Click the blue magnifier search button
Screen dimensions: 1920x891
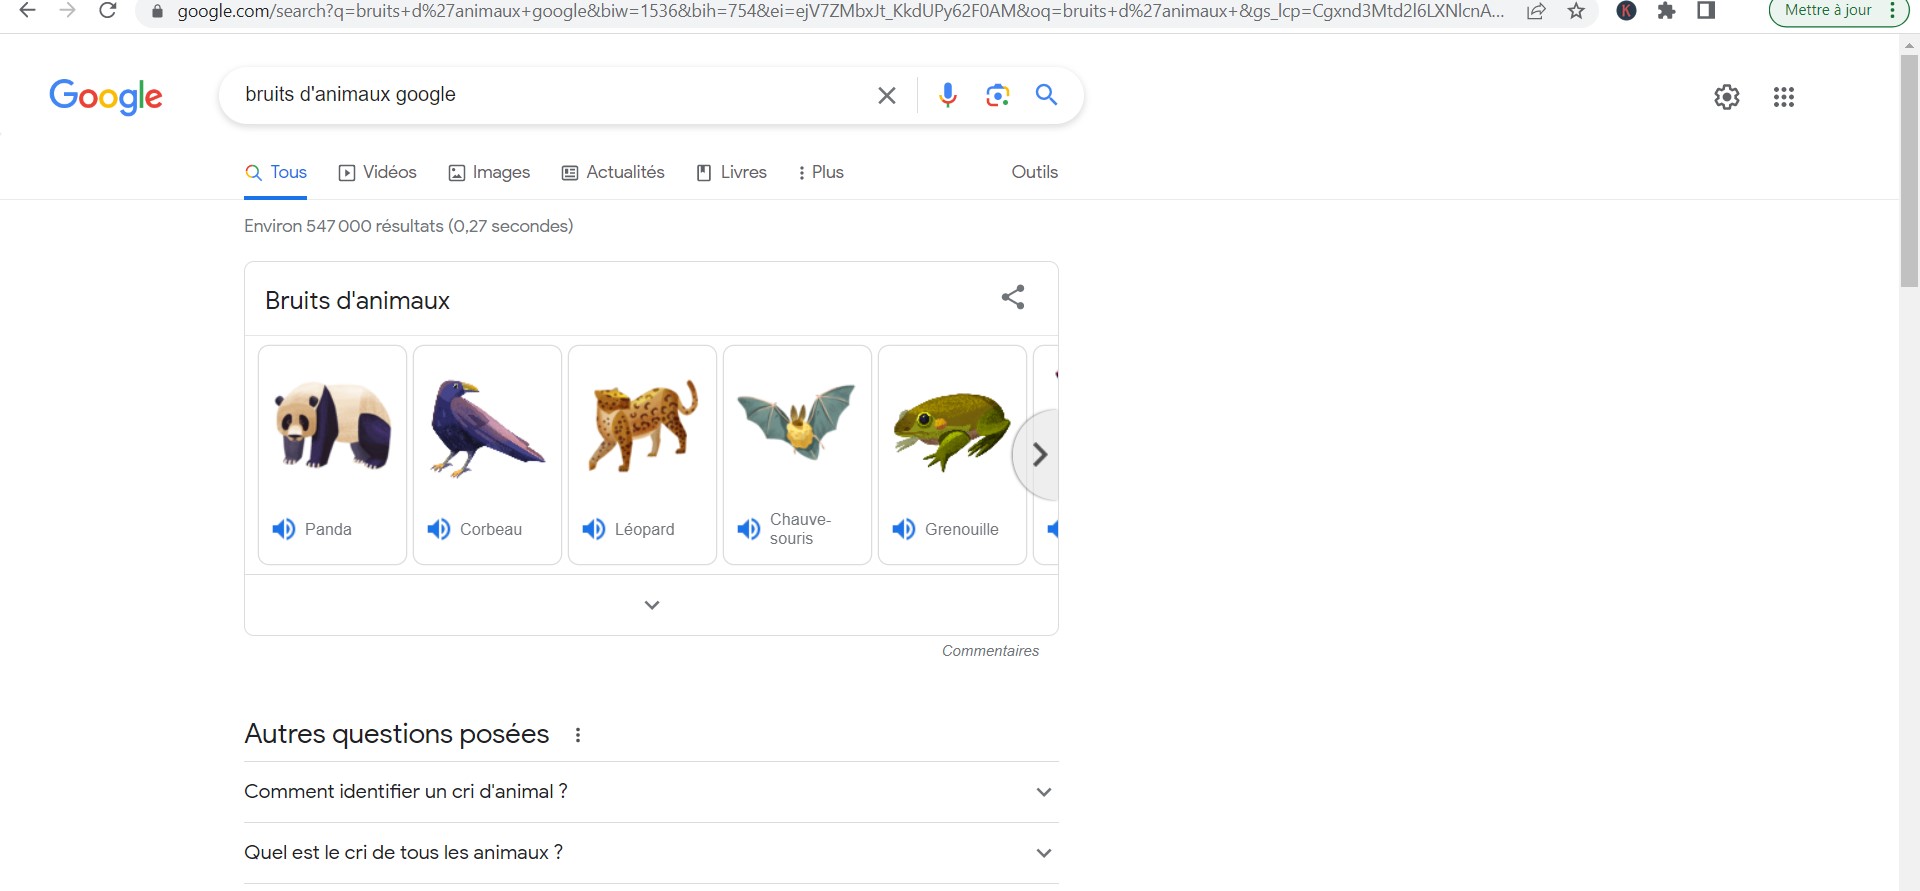tap(1046, 95)
